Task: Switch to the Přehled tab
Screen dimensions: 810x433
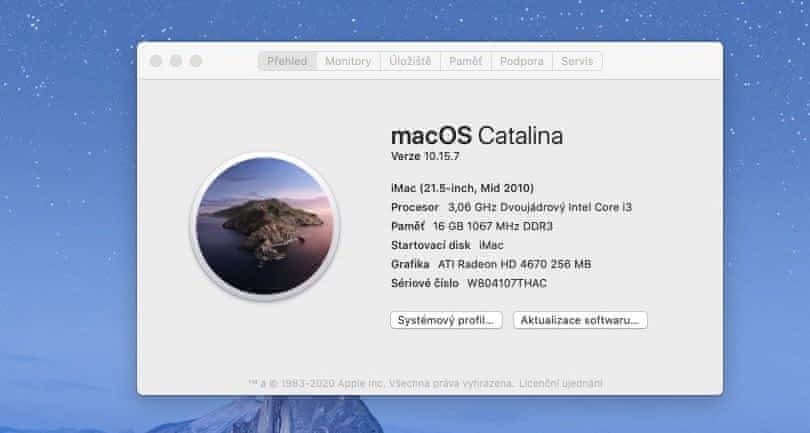Action: [x=287, y=61]
